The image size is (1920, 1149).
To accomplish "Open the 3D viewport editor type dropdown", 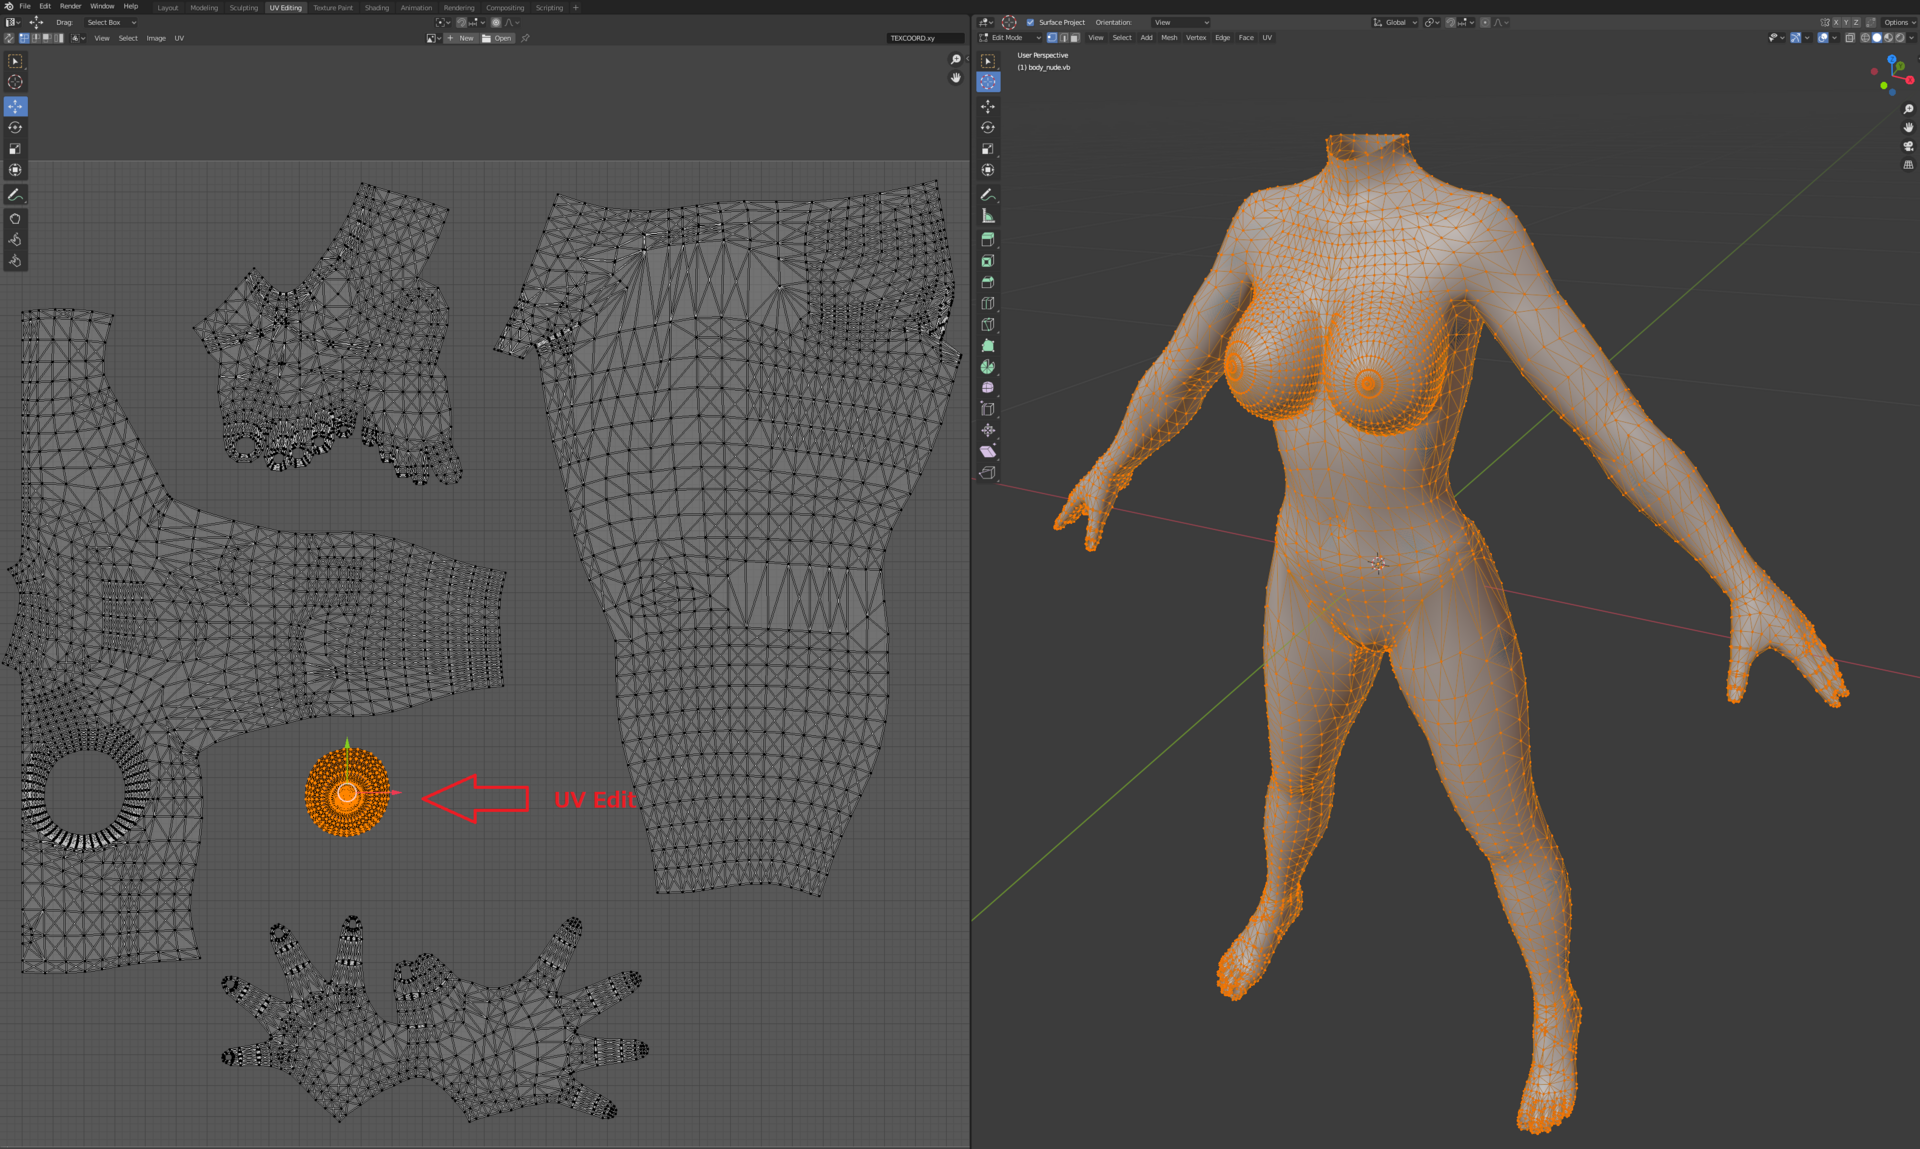I will (x=986, y=22).
